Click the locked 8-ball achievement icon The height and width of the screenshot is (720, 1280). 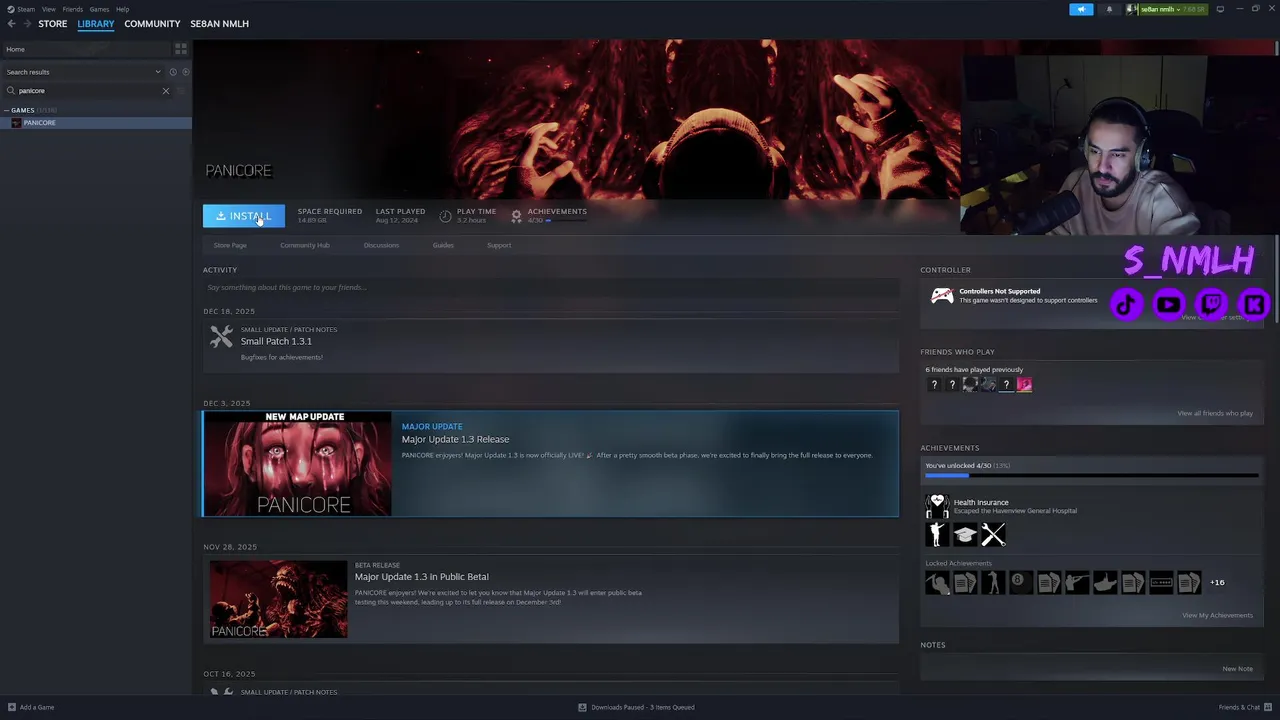tap(1021, 582)
